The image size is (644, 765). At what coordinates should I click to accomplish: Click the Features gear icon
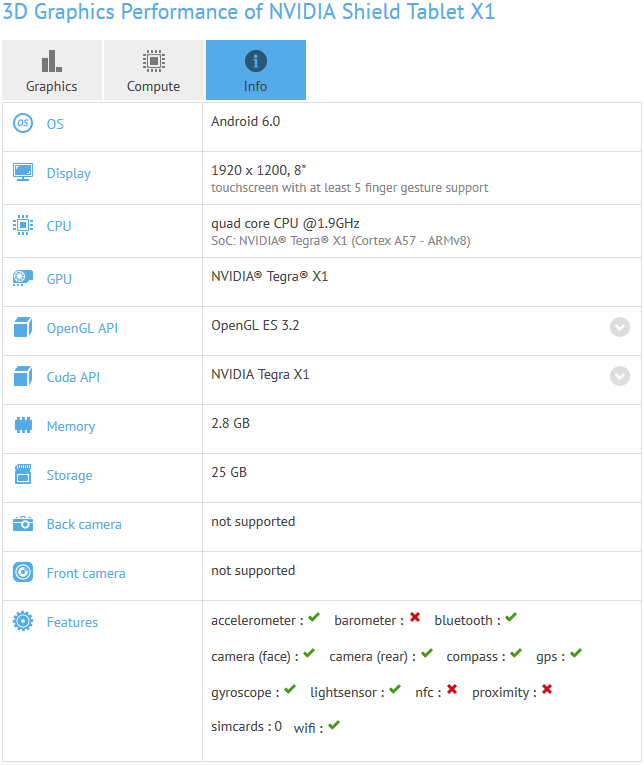23,622
